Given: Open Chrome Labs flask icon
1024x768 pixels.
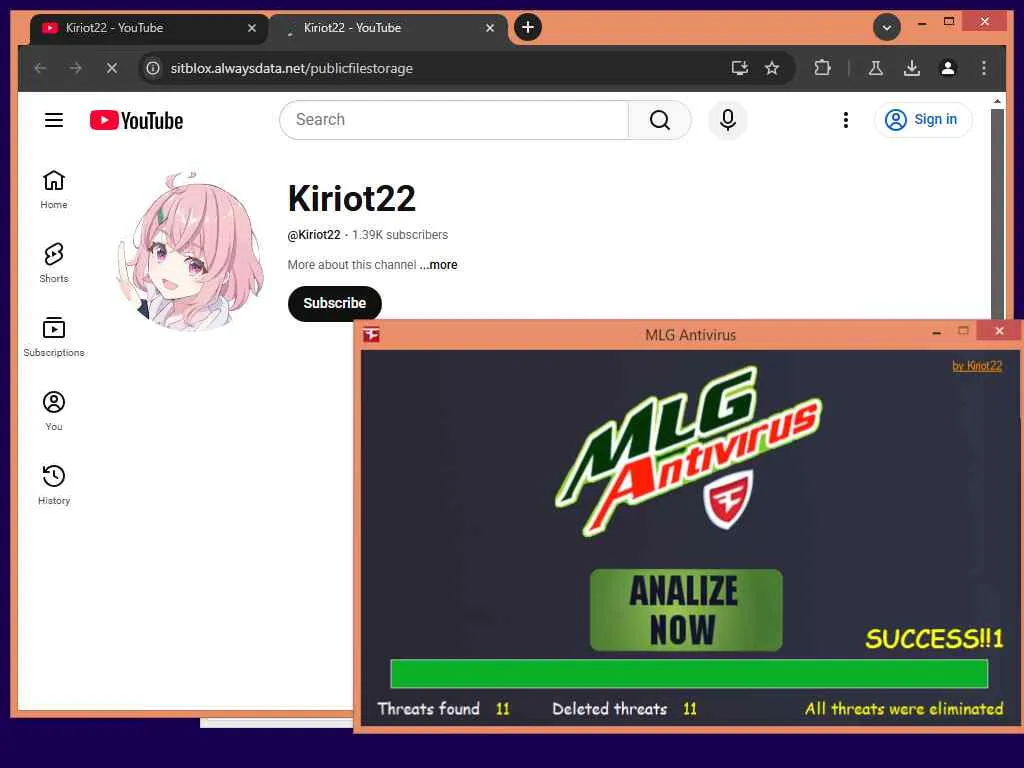Looking at the screenshot, I should [876, 68].
